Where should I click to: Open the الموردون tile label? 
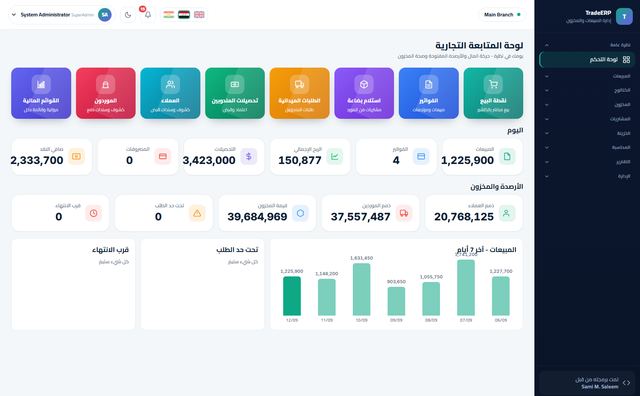[x=106, y=100]
